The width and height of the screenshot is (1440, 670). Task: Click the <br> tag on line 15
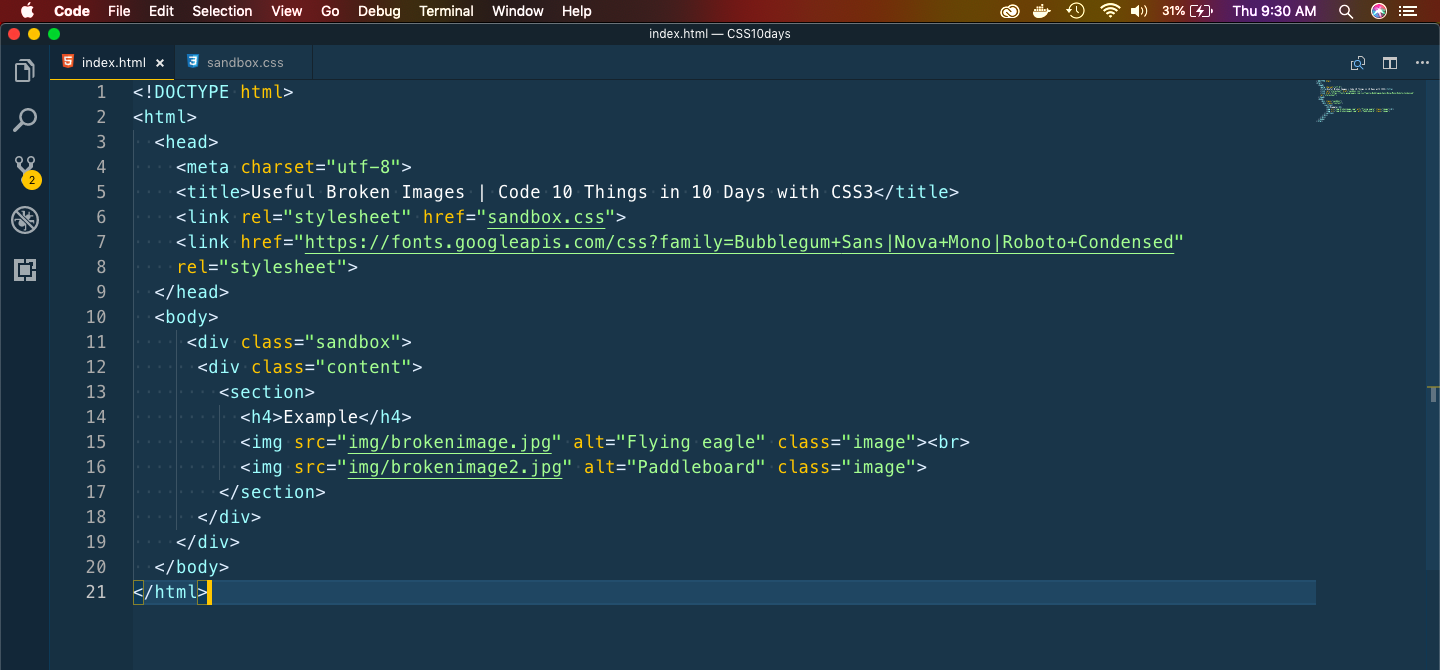949,442
